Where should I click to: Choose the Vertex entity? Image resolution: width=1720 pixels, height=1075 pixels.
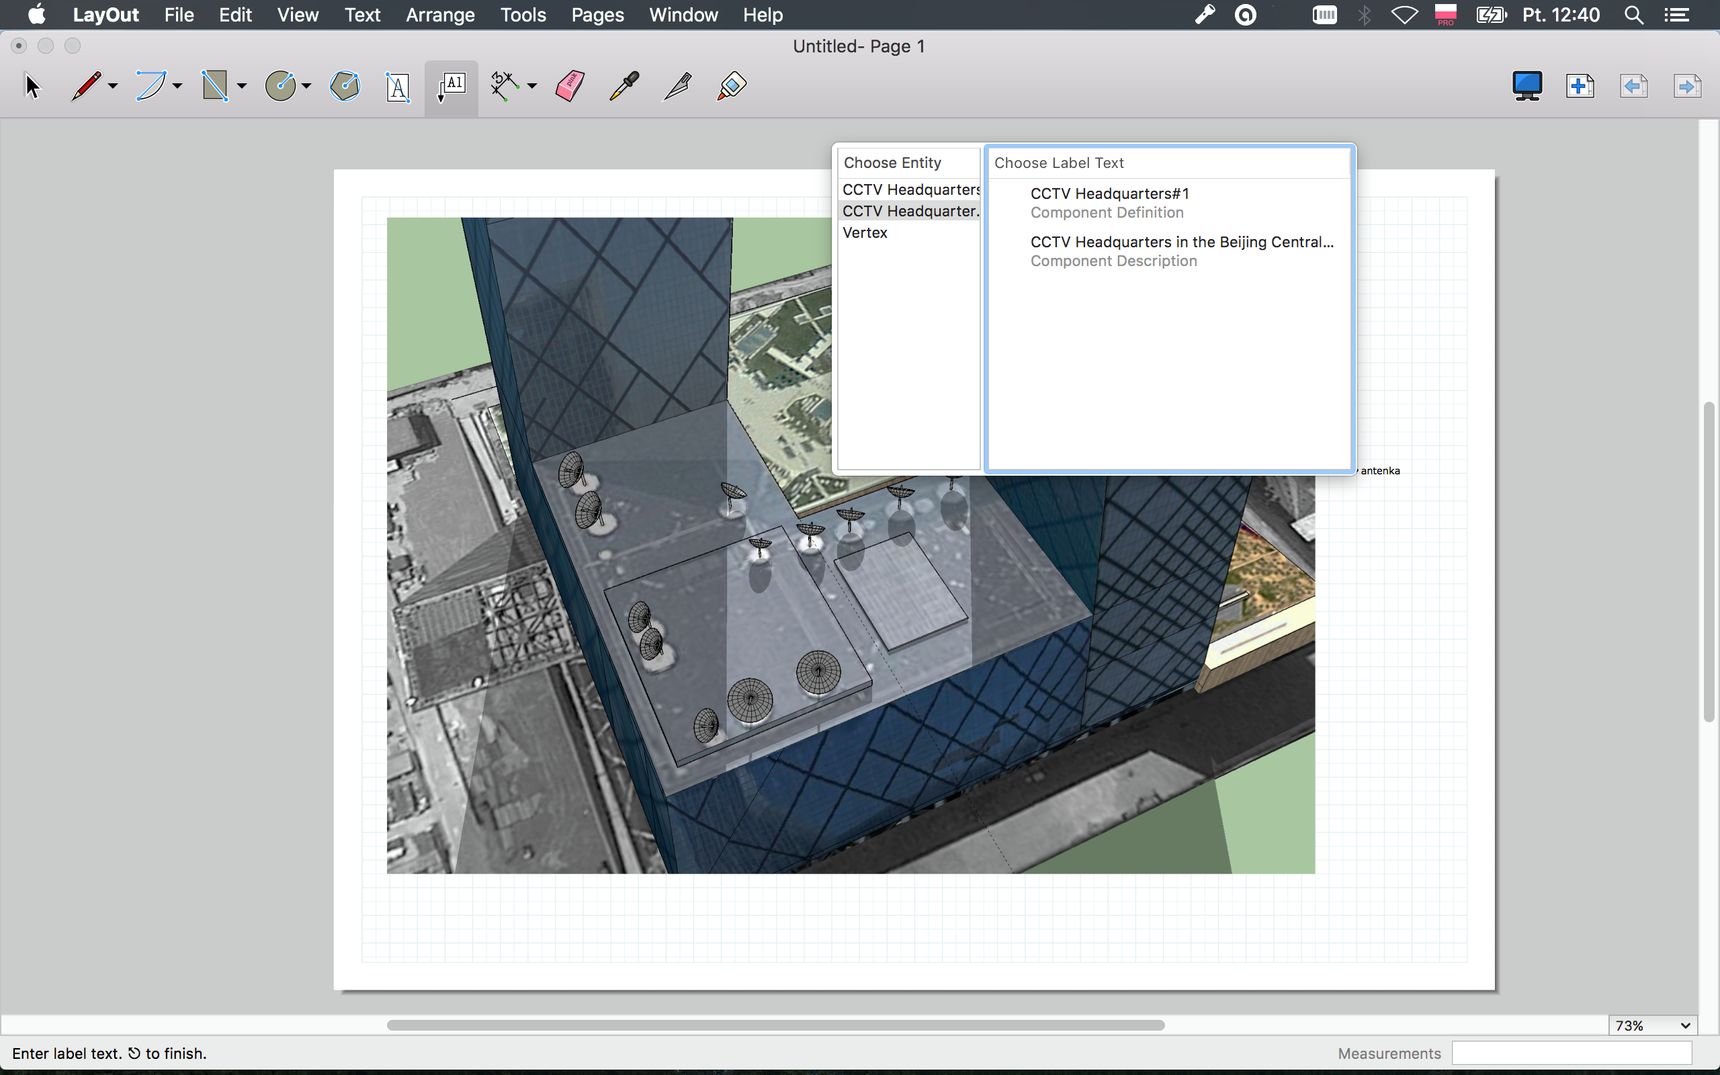(x=909, y=233)
